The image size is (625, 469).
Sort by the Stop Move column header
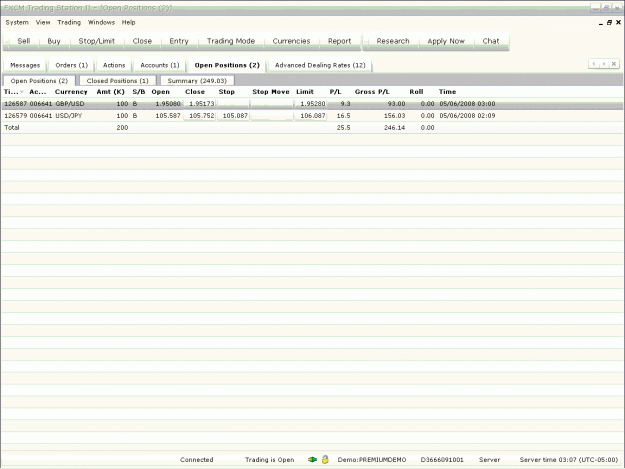coord(271,92)
